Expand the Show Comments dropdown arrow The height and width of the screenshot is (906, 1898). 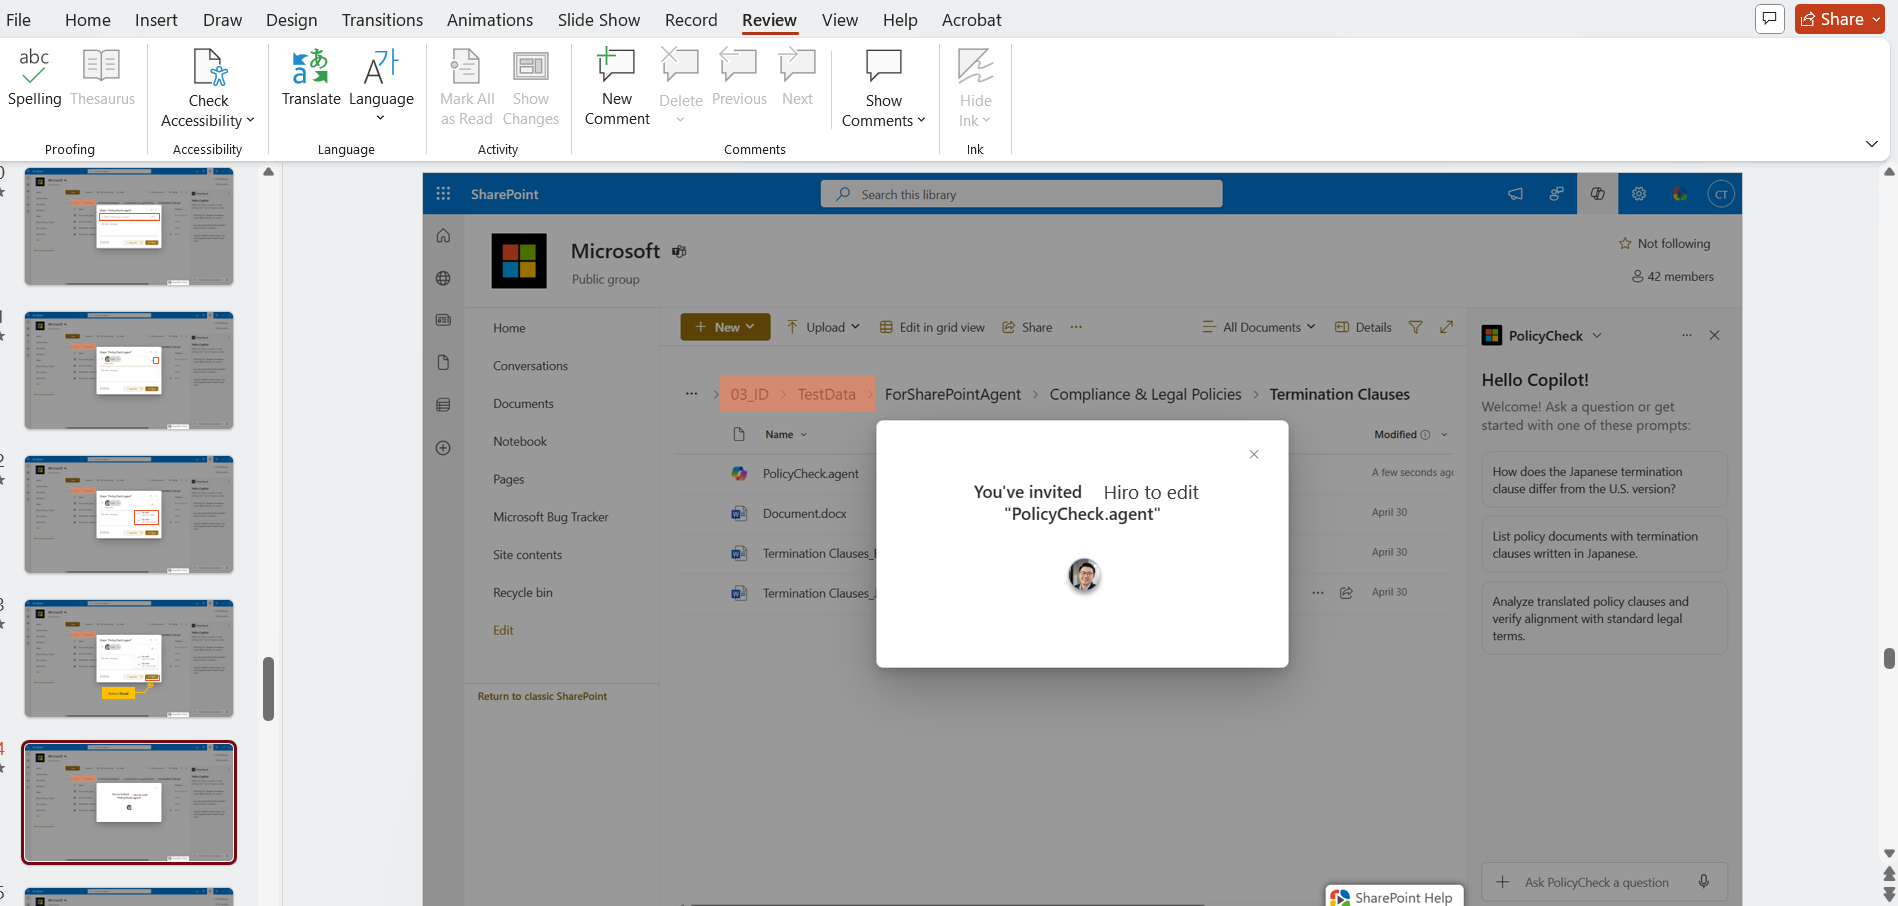tap(921, 120)
